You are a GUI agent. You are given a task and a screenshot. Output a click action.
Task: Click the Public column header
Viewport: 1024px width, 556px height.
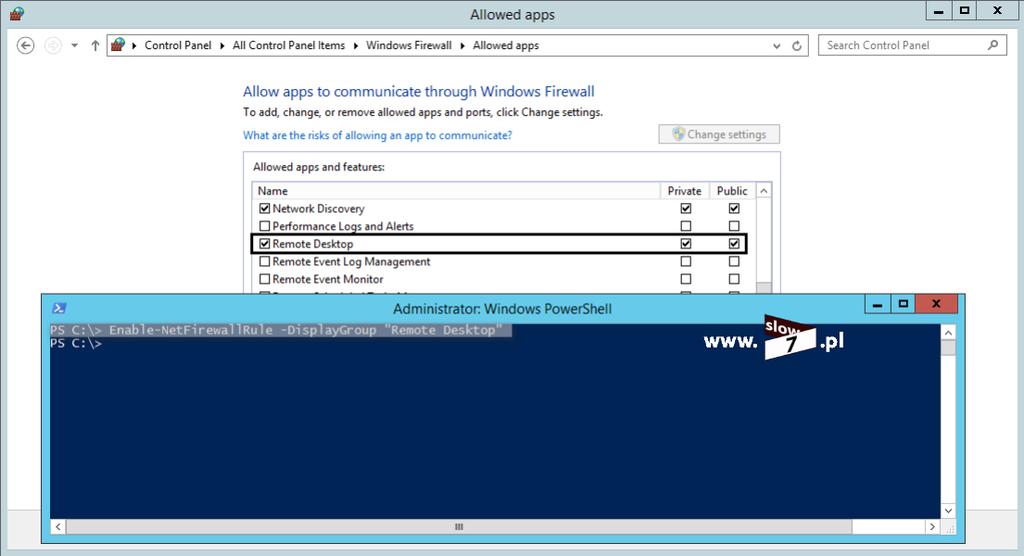point(732,191)
